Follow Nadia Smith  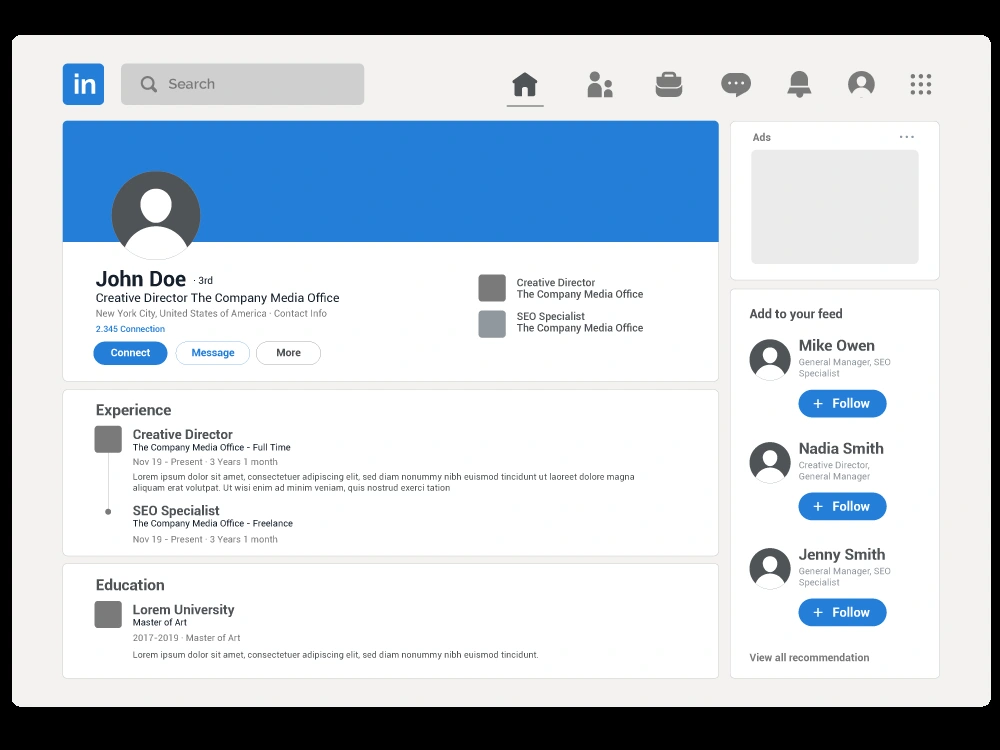pyautogui.click(x=842, y=506)
